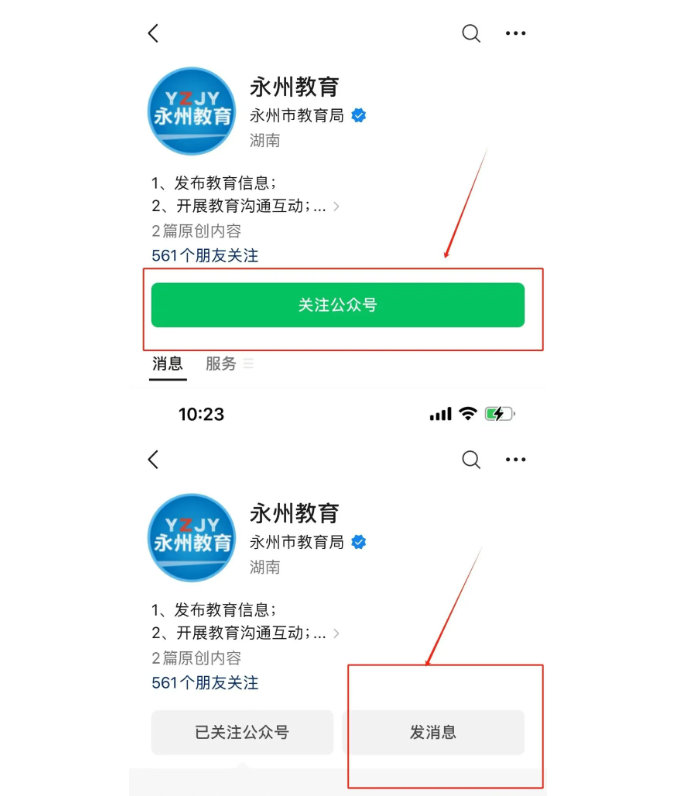Viewport: 679px width, 796px height.
Task: Tap the back arrow in the lower profile screen
Action: coord(153,459)
